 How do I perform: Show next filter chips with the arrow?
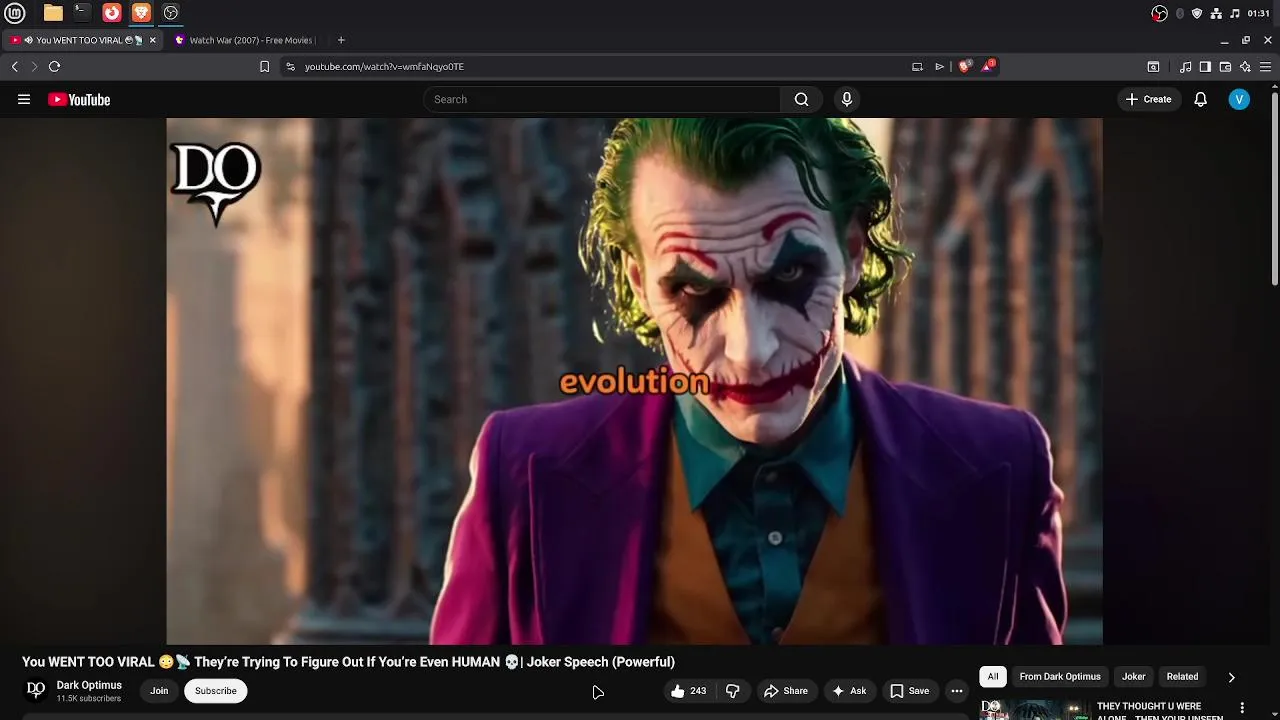click(x=1231, y=677)
